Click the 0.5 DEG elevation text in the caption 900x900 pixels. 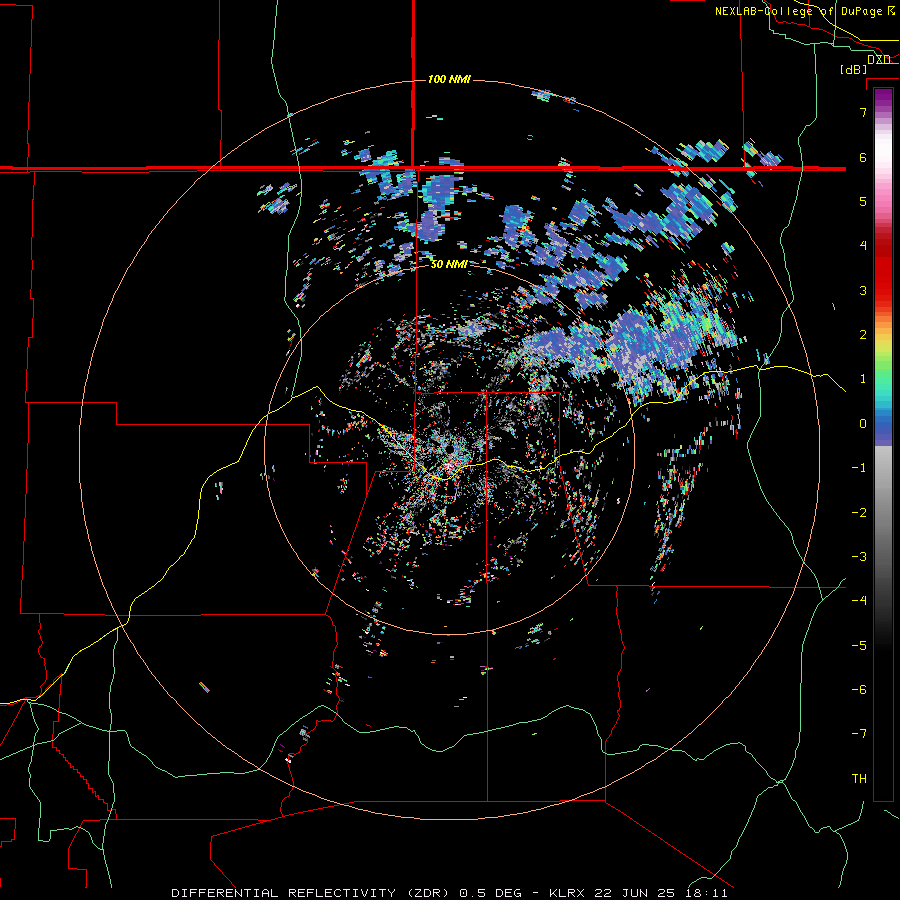point(491,893)
